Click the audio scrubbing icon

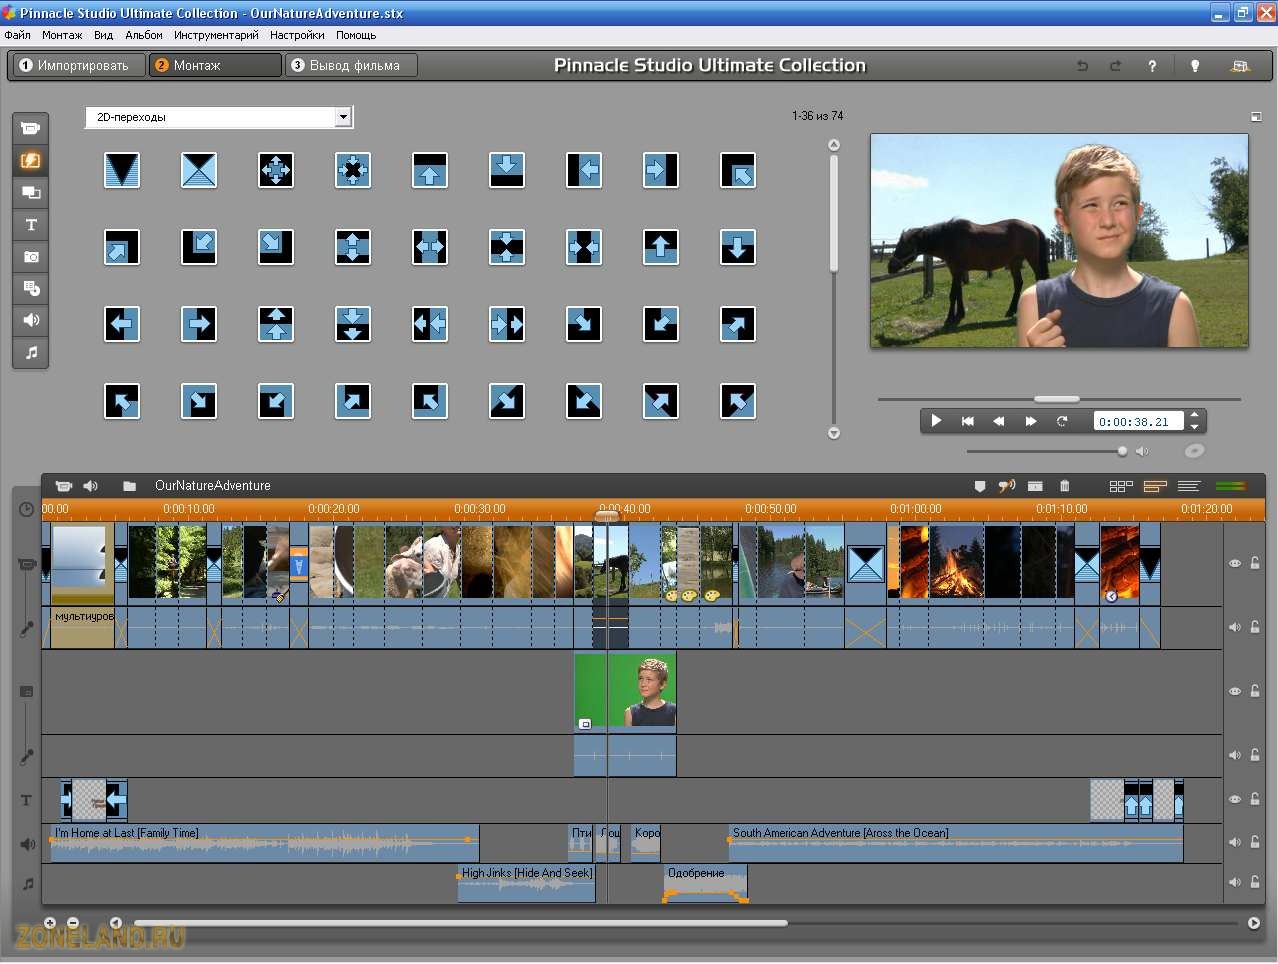pos(1007,486)
